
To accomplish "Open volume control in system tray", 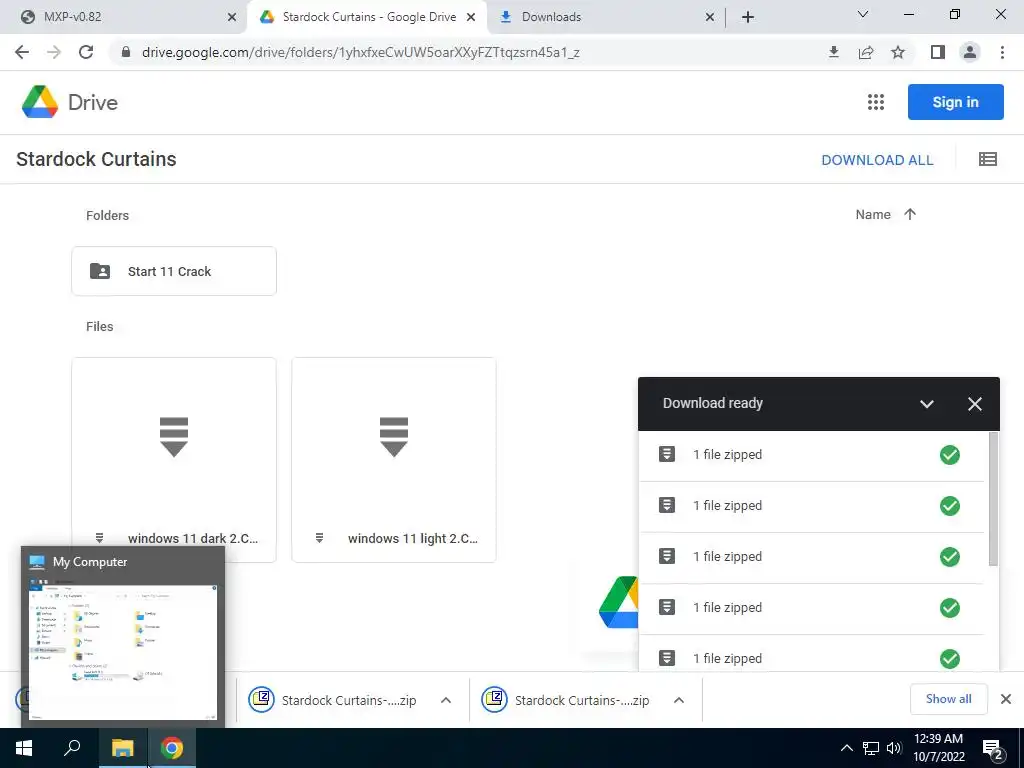I will (x=894, y=748).
